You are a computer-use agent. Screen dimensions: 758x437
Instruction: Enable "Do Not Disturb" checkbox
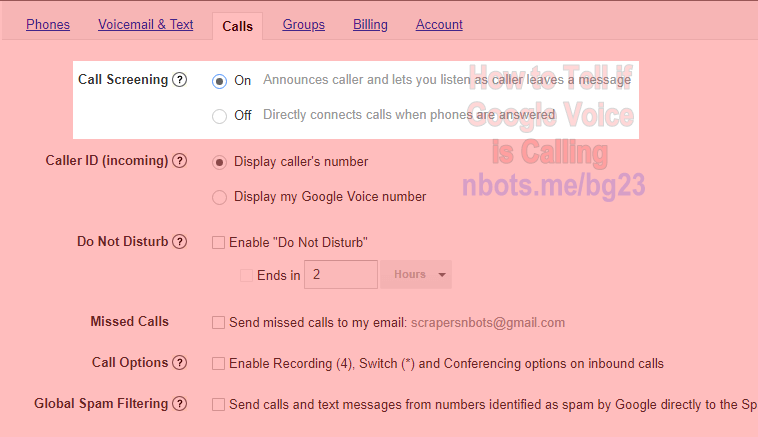tap(219, 242)
